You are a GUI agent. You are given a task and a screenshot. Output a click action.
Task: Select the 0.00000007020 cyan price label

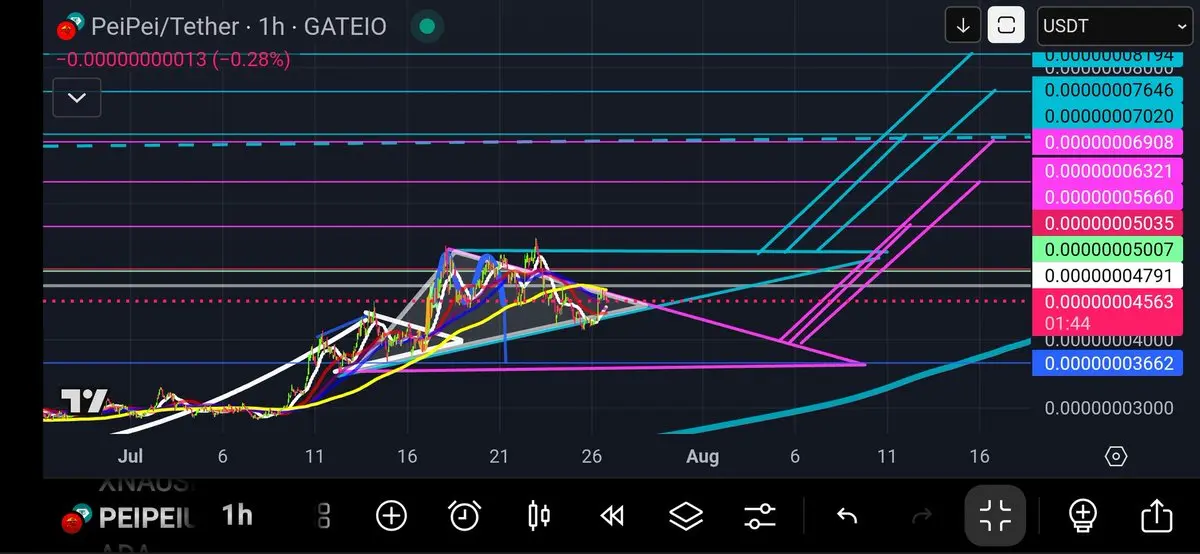click(x=1109, y=116)
